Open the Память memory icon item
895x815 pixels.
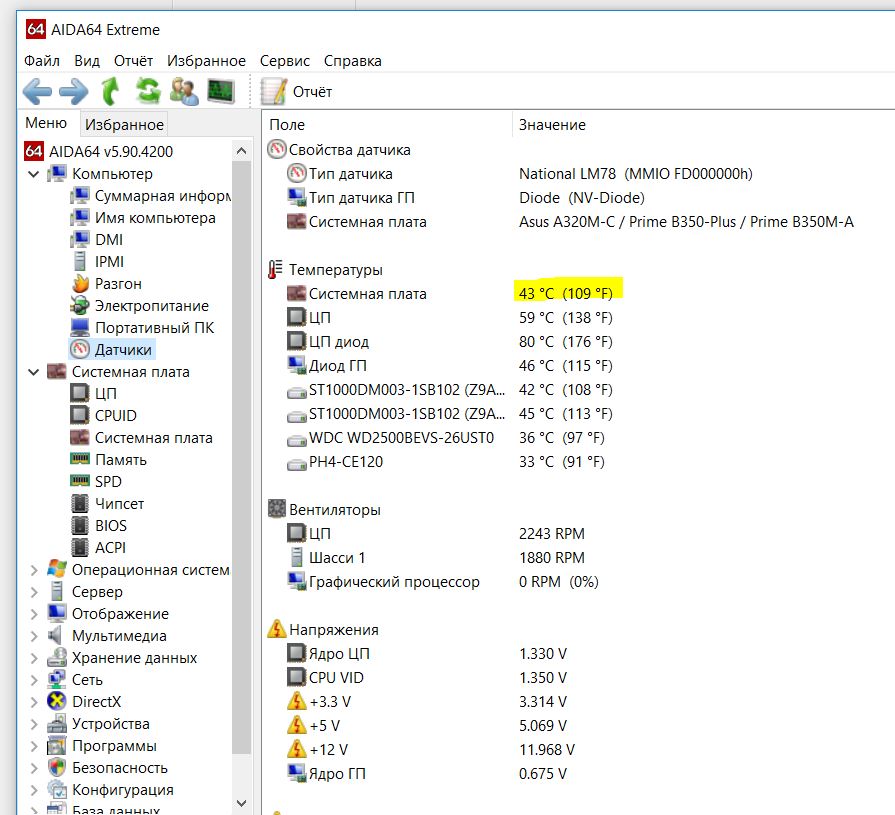108,459
